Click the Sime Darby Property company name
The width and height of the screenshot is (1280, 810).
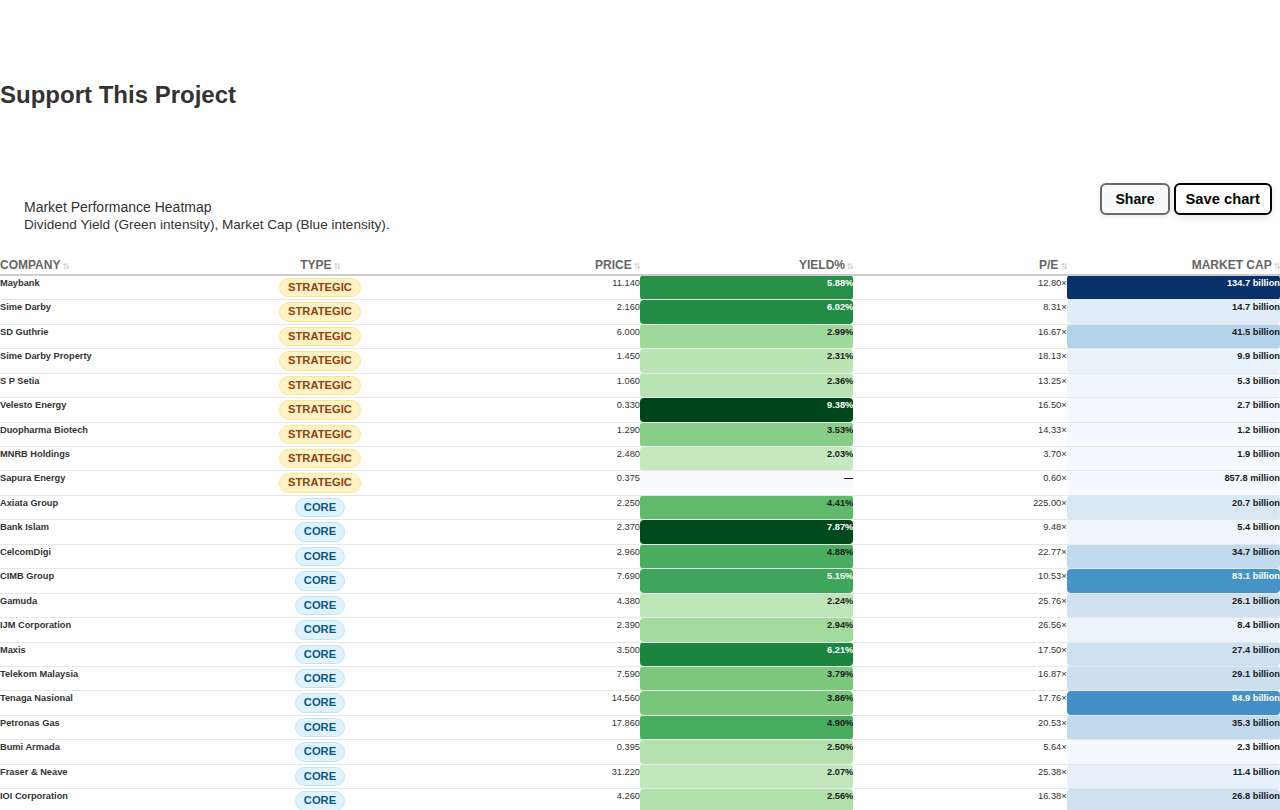(x=46, y=356)
